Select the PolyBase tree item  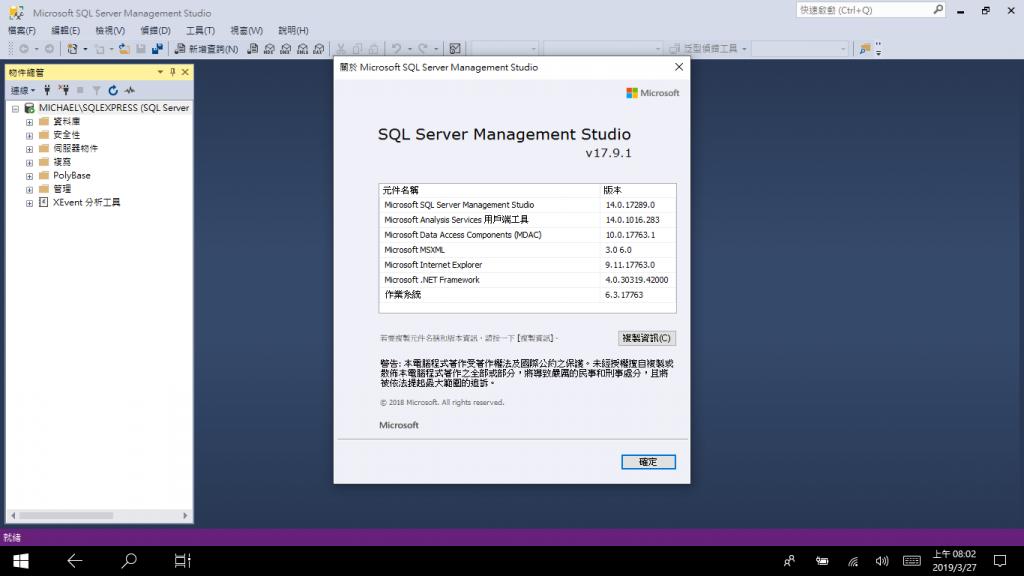pos(72,176)
